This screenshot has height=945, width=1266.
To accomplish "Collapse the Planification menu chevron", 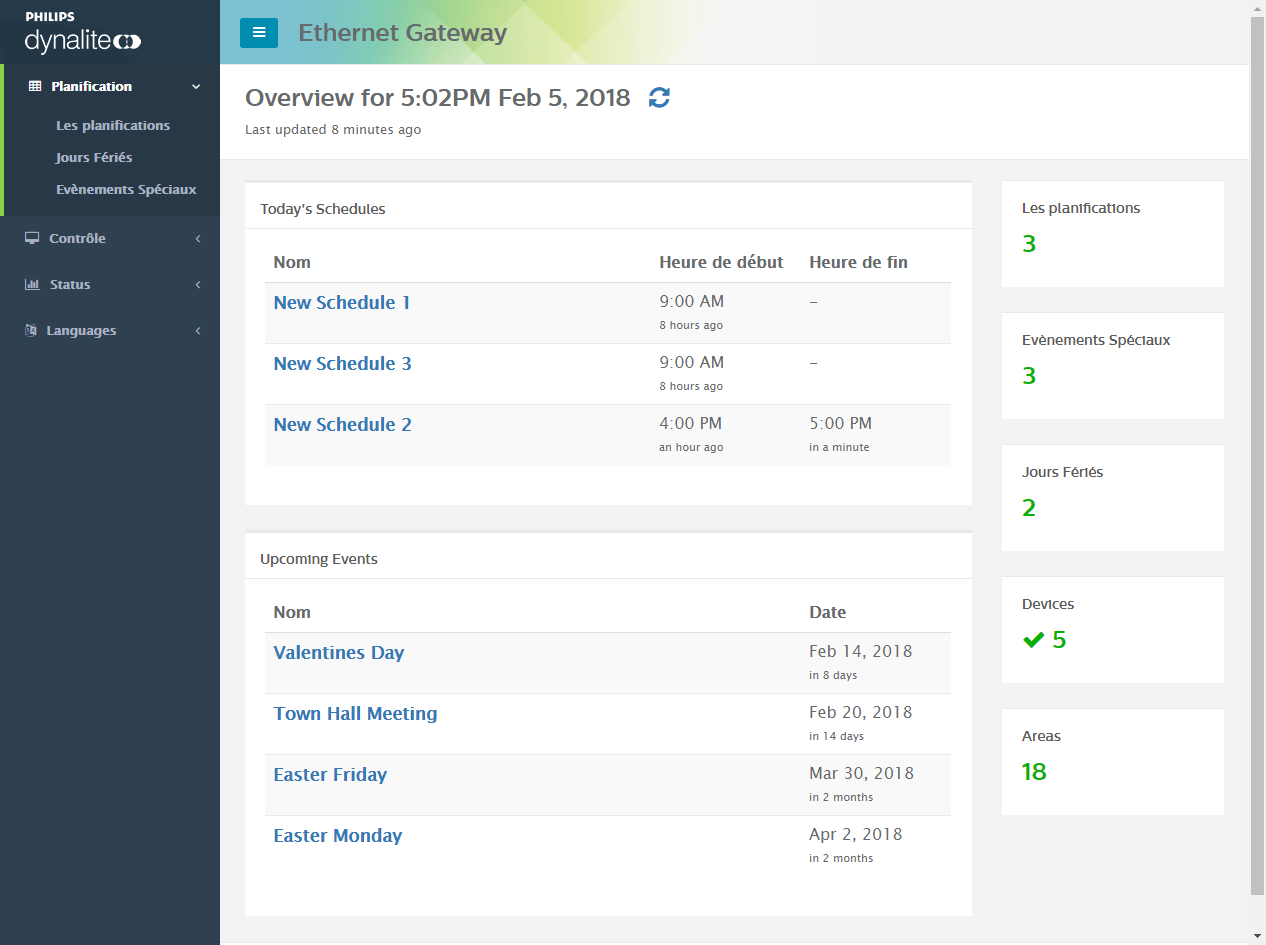I will point(197,87).
